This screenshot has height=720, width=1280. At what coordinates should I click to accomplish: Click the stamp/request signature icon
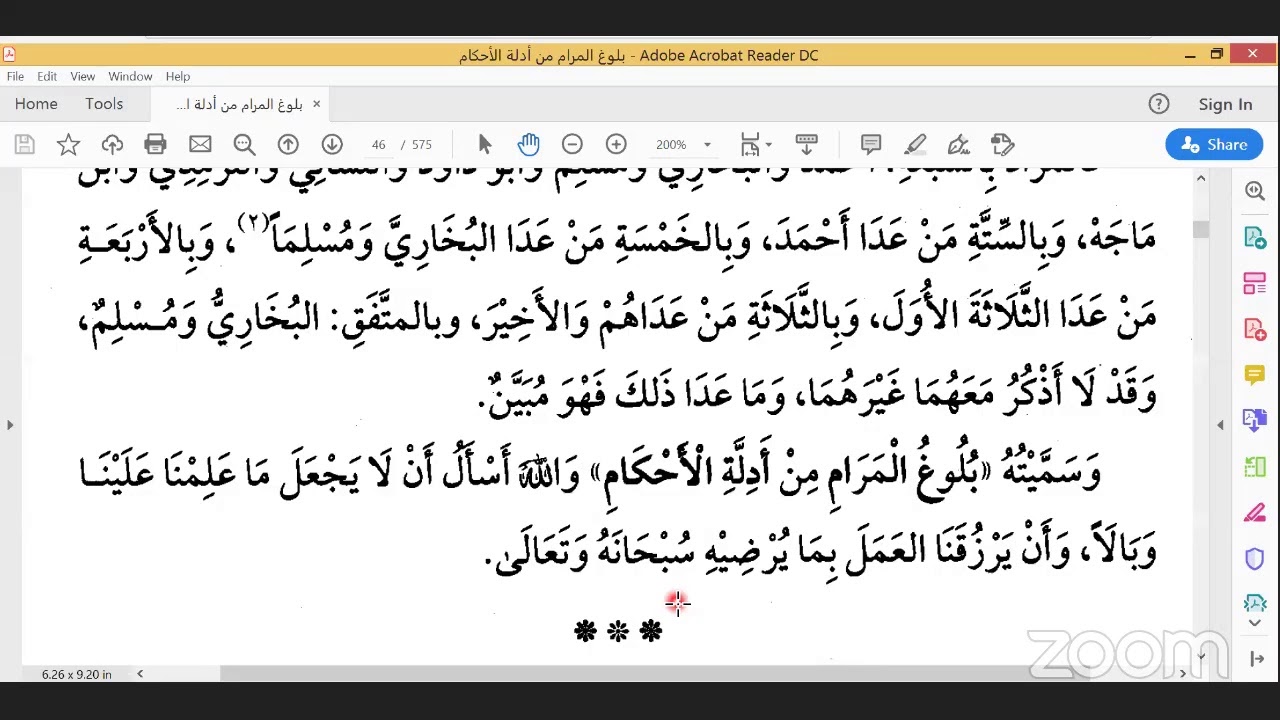(x=1003, y=145)
